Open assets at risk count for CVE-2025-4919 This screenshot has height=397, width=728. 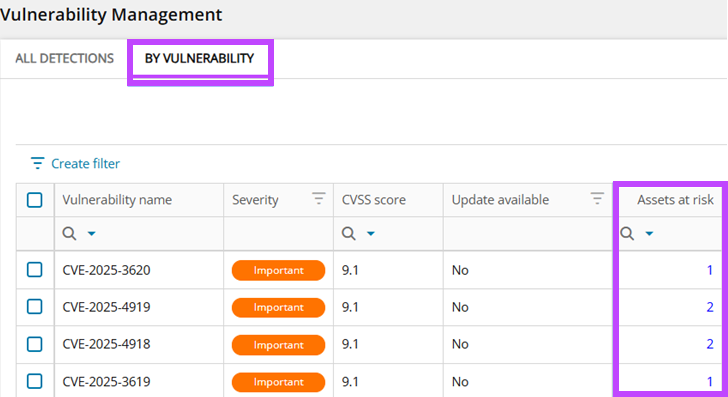710,307
